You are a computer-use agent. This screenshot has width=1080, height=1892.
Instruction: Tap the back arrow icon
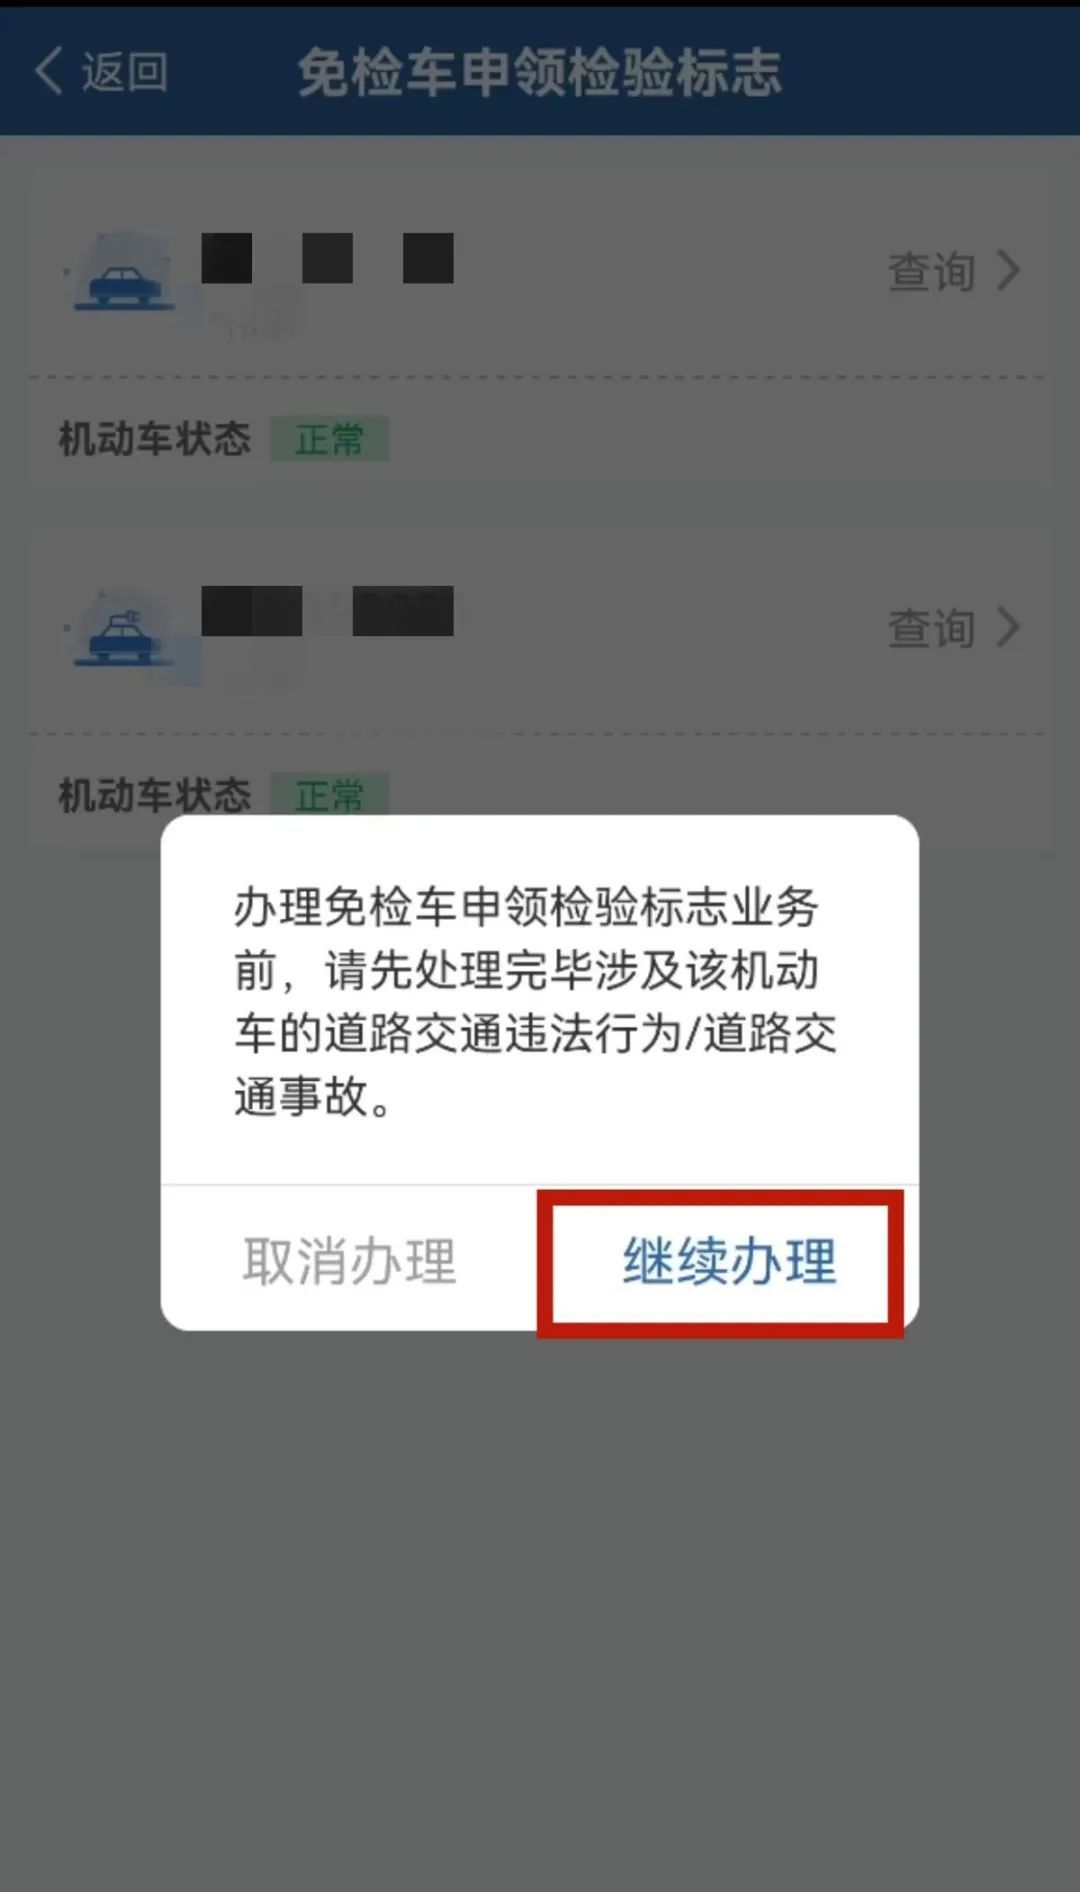pyautogui.click(x=48, y=71)
